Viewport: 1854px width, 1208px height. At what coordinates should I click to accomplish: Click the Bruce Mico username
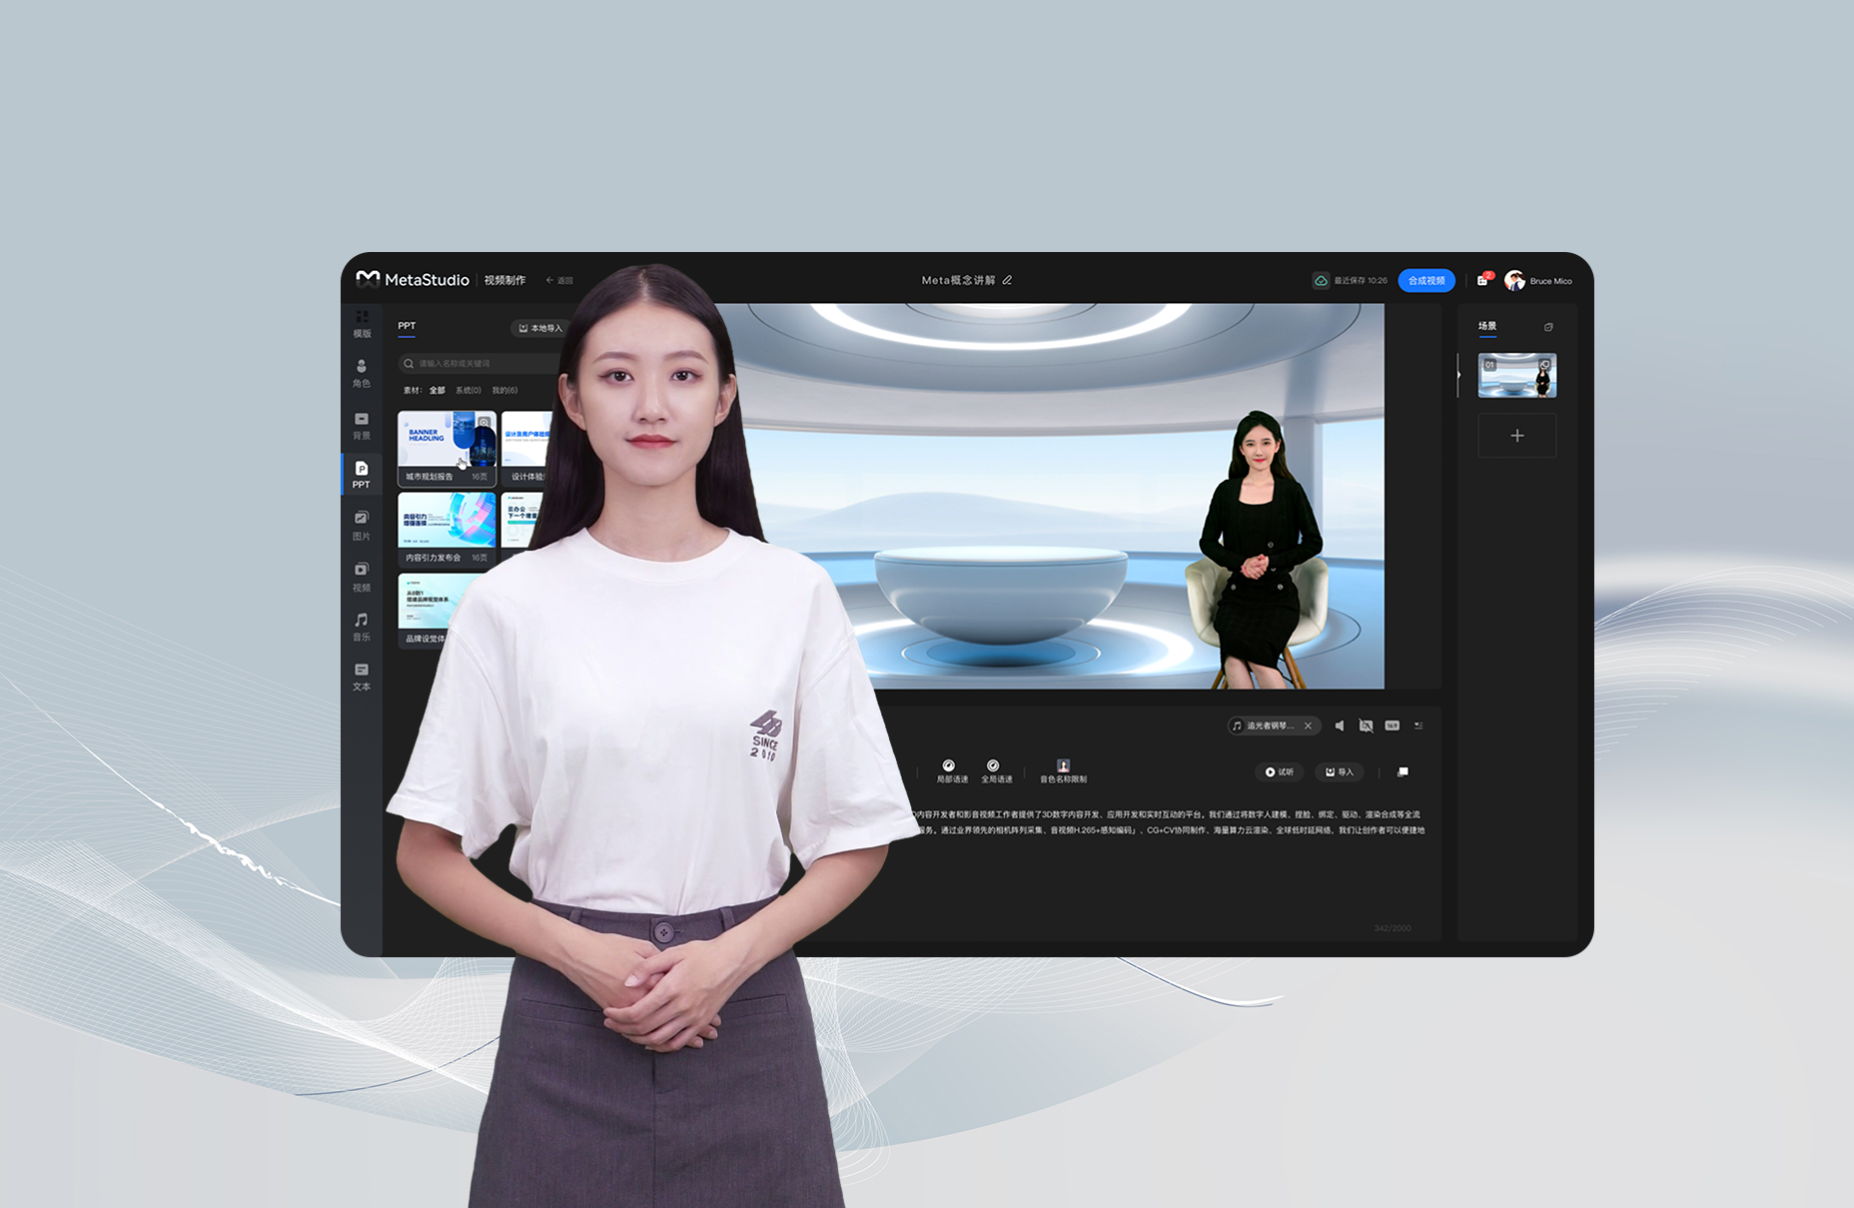point(1551,281)
